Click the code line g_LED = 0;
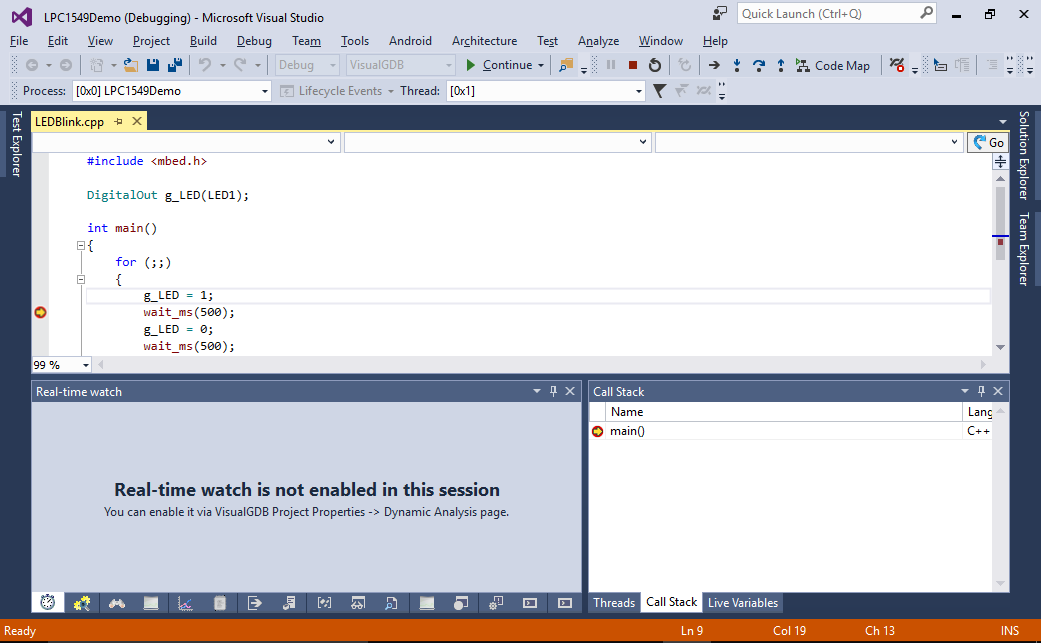Viewport: 1041px width, 643px height. pyautogui.click(x=178, y=329)
